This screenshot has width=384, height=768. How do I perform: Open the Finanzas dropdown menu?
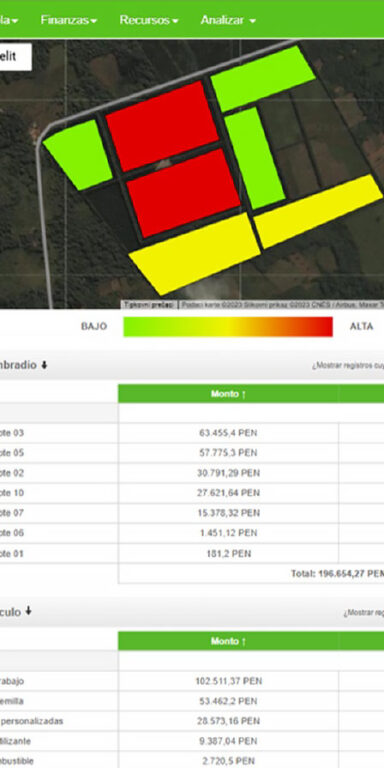(x=69, y=20)
